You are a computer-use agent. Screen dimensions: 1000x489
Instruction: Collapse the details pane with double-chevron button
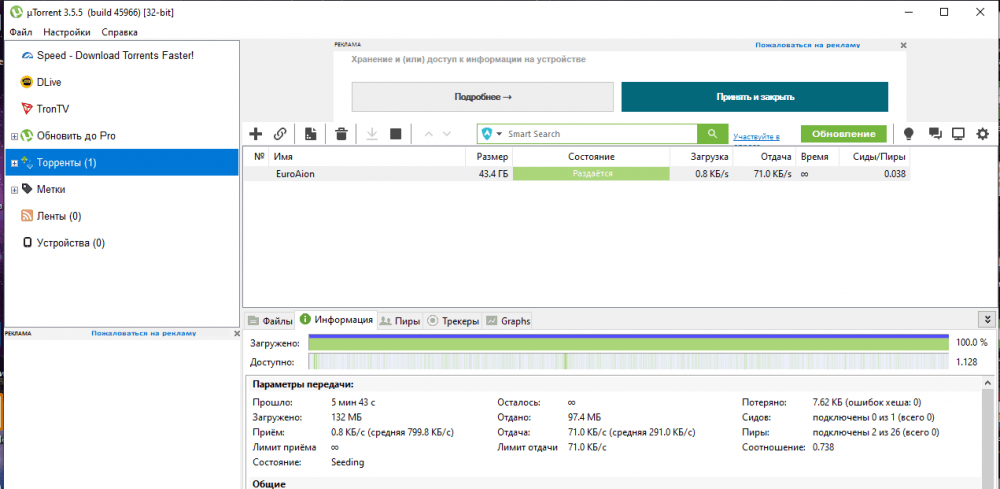pyautogui.click(x=988, y=320)
